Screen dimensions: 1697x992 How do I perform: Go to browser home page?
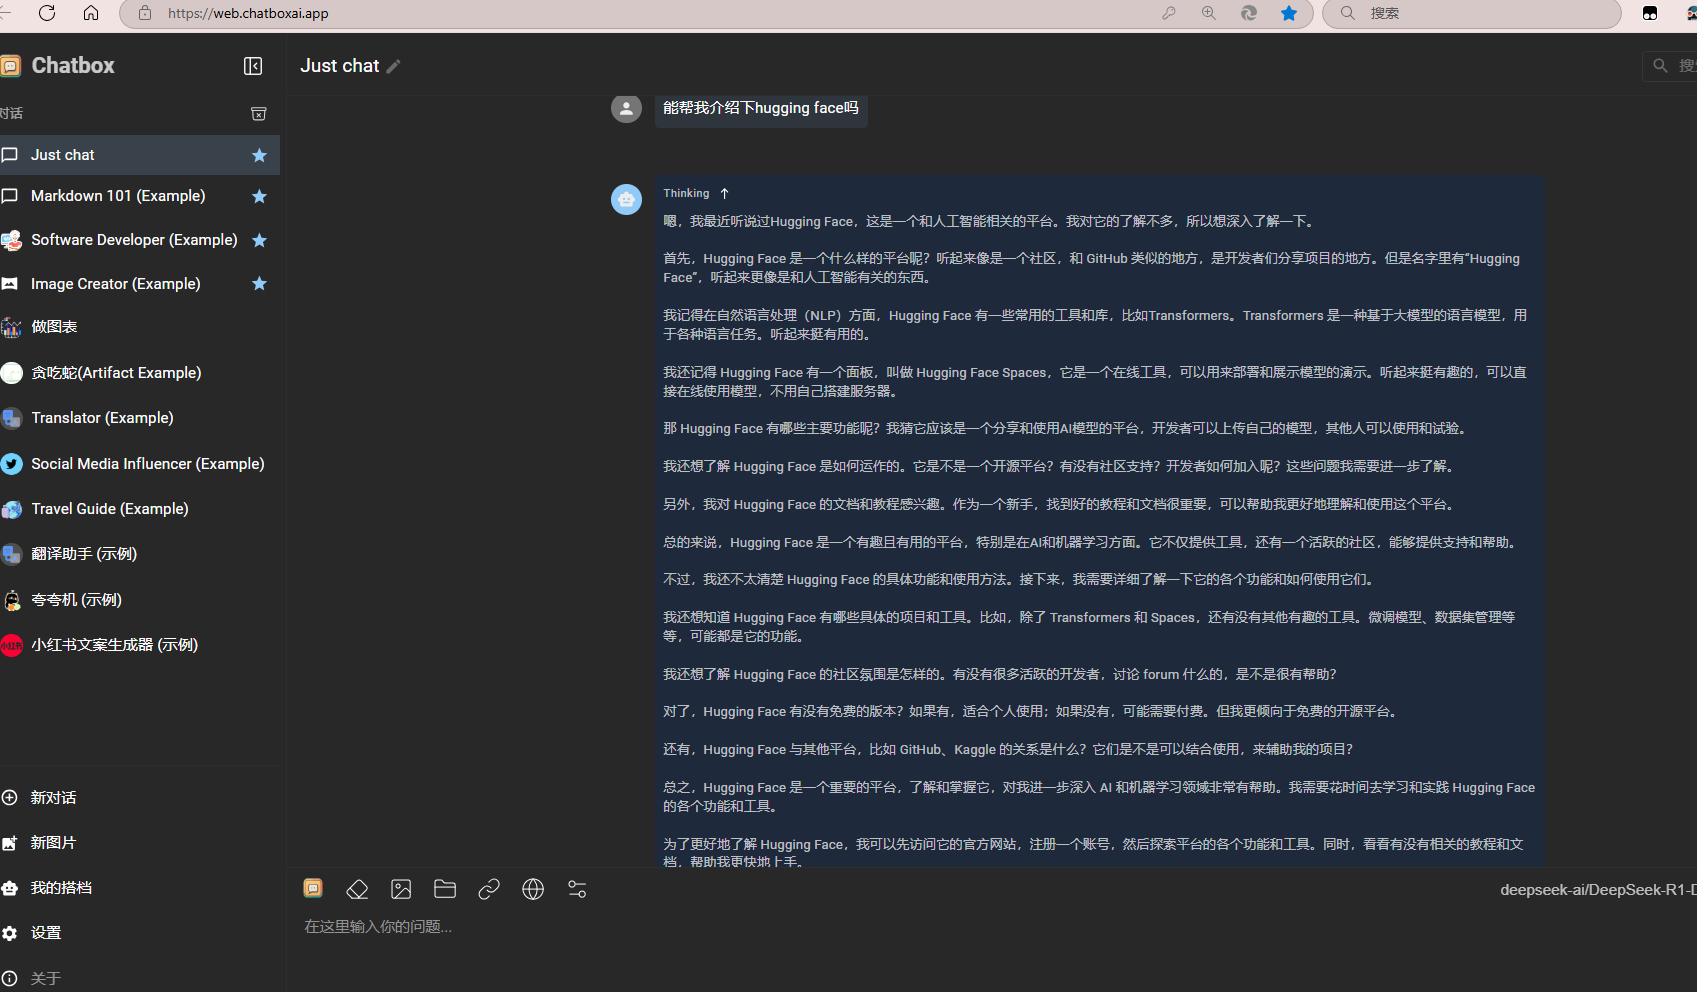tap(91, 13)
